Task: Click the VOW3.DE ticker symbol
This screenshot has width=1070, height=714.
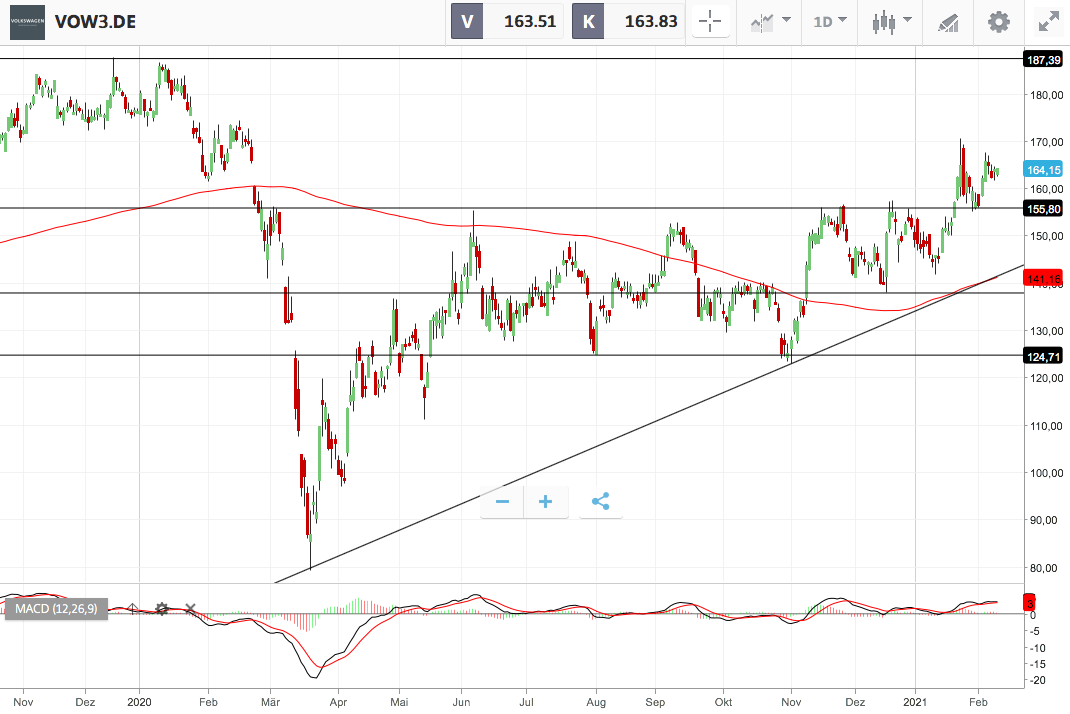Action: point(96,22)
